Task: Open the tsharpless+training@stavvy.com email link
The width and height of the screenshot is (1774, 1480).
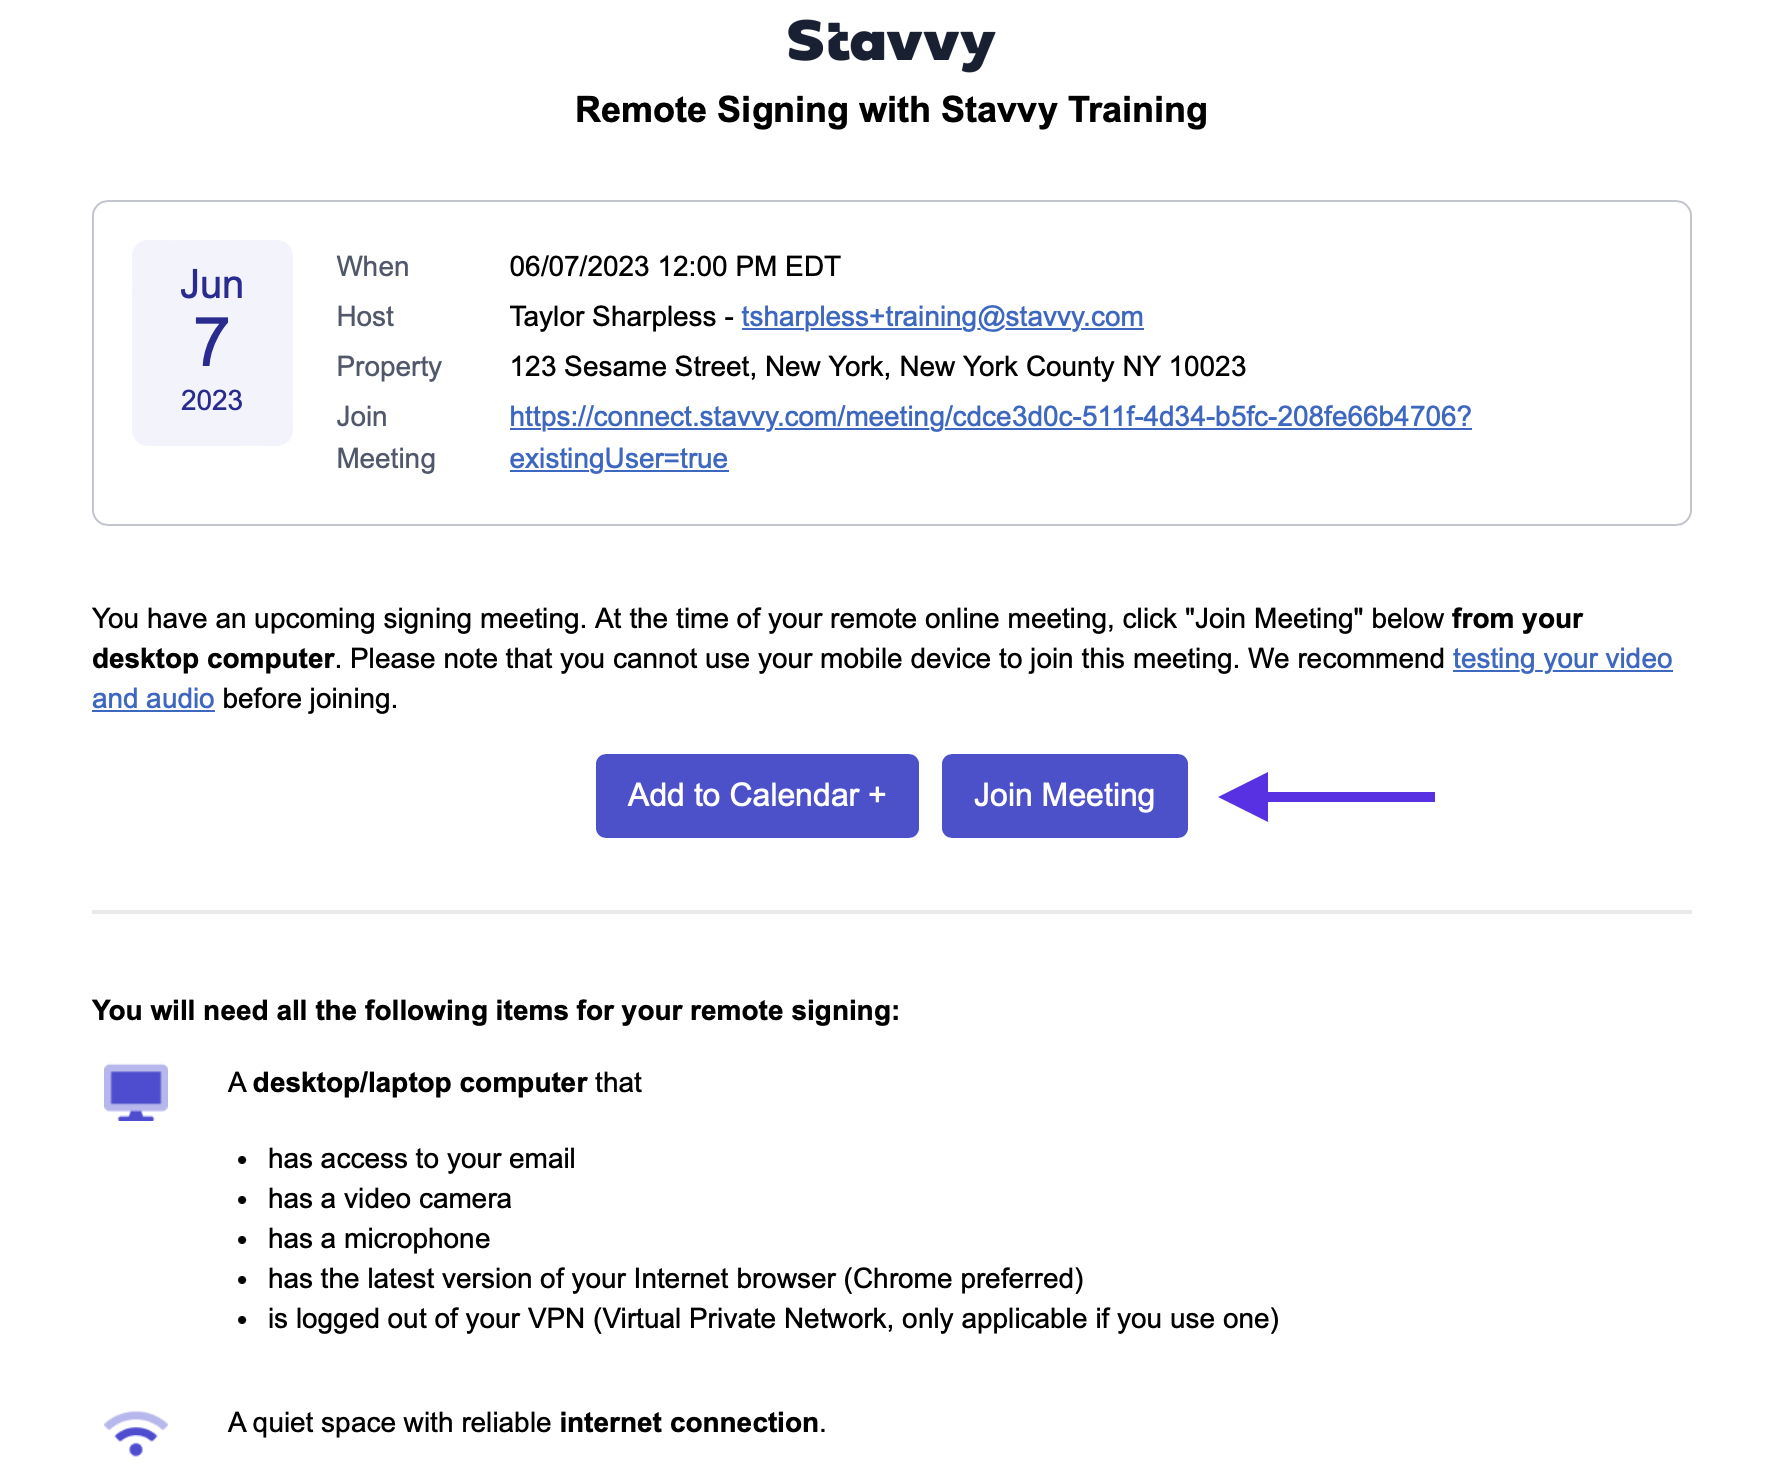Action: (942, 317)
